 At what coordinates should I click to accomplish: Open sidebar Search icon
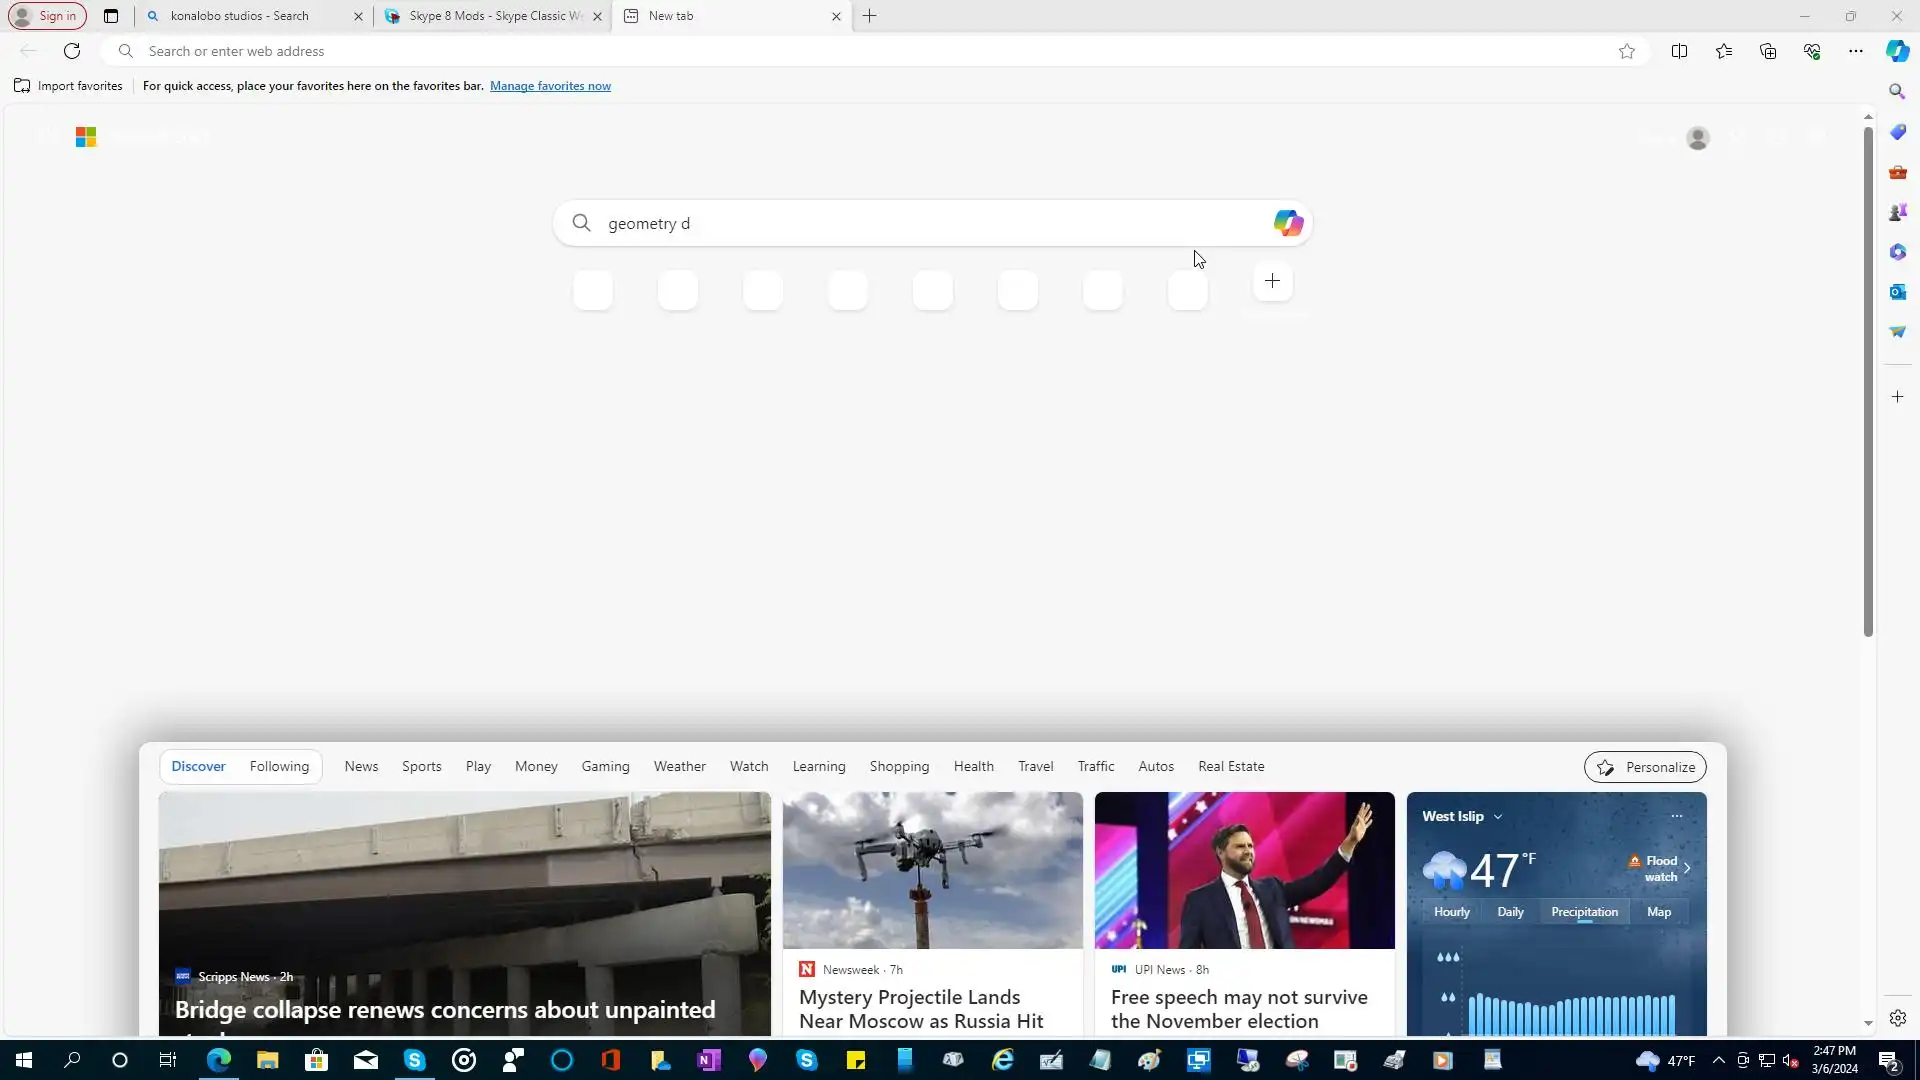point(1897,91)
